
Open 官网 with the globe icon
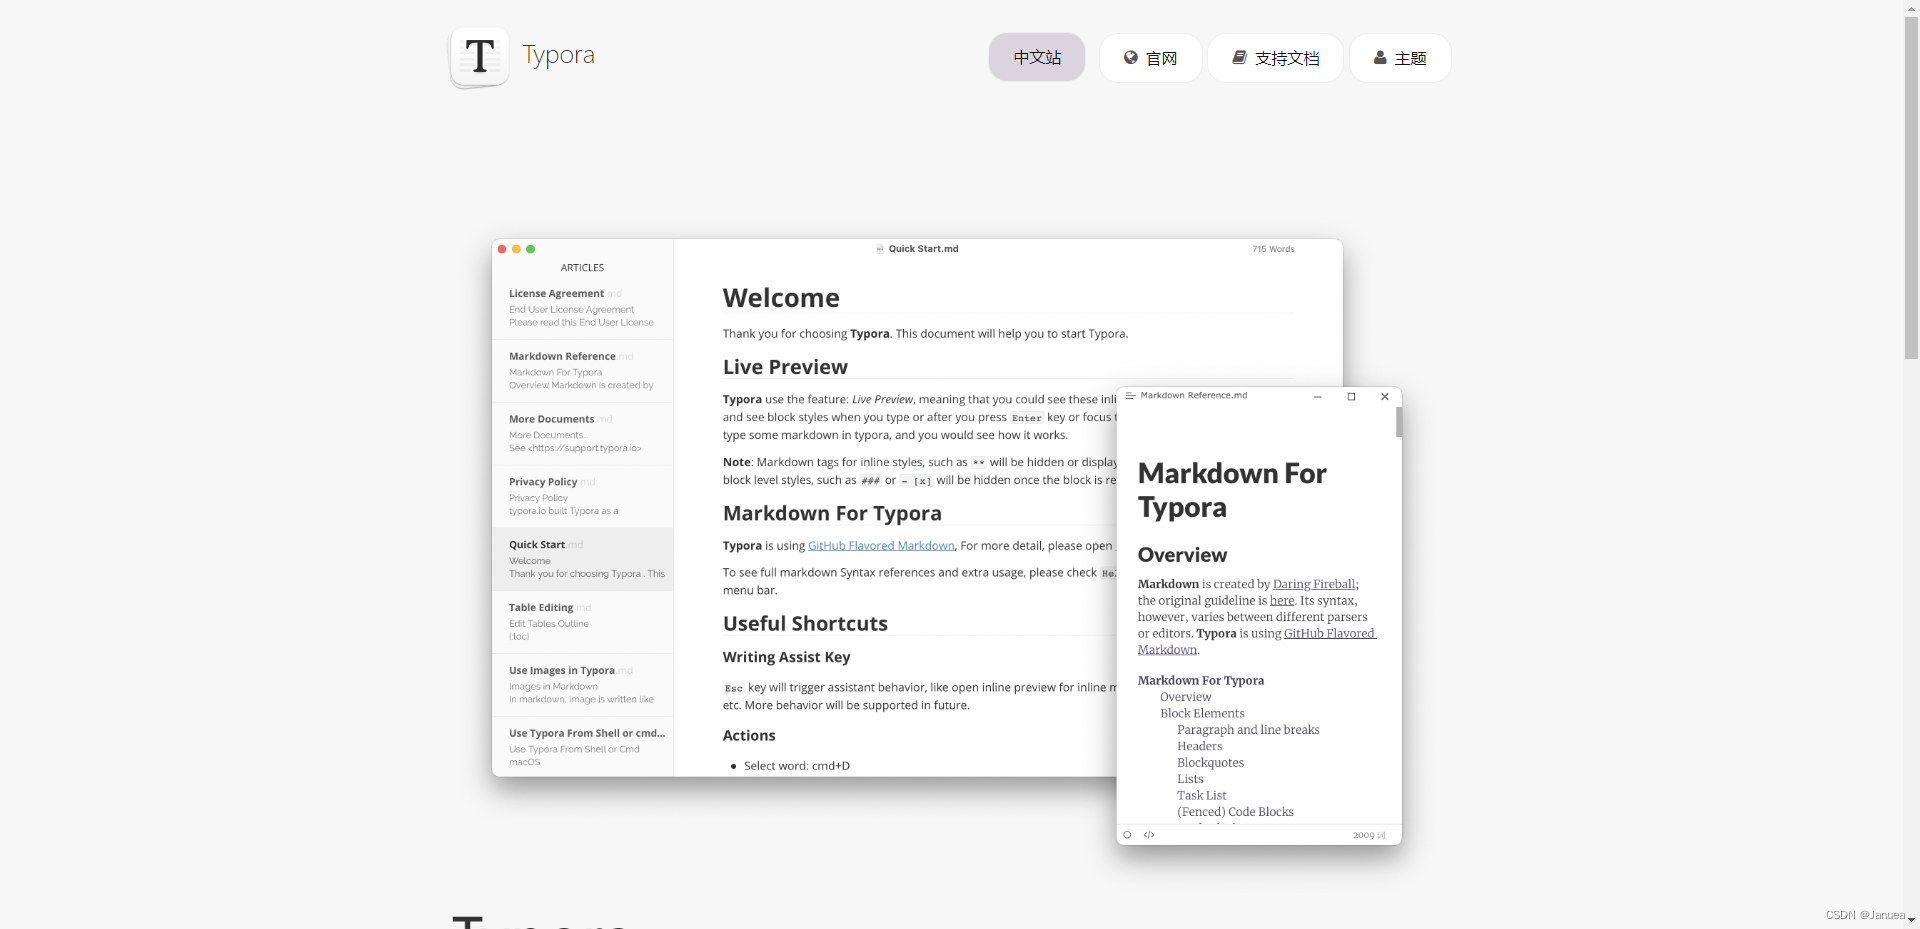click(x=1150, y=58)
